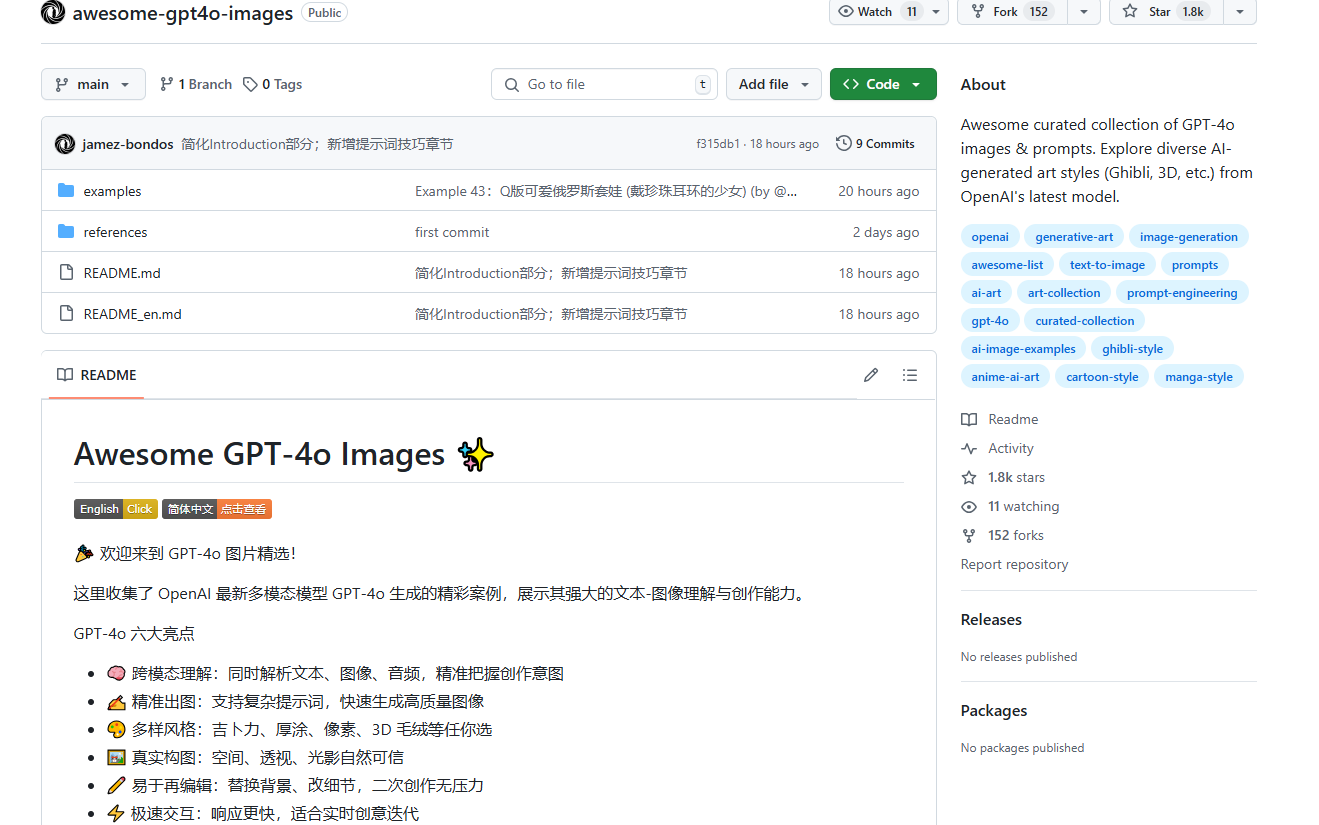Click the awesome-gpt4o-images repository title
The image size is (1319, 825).
click(183, 13)
